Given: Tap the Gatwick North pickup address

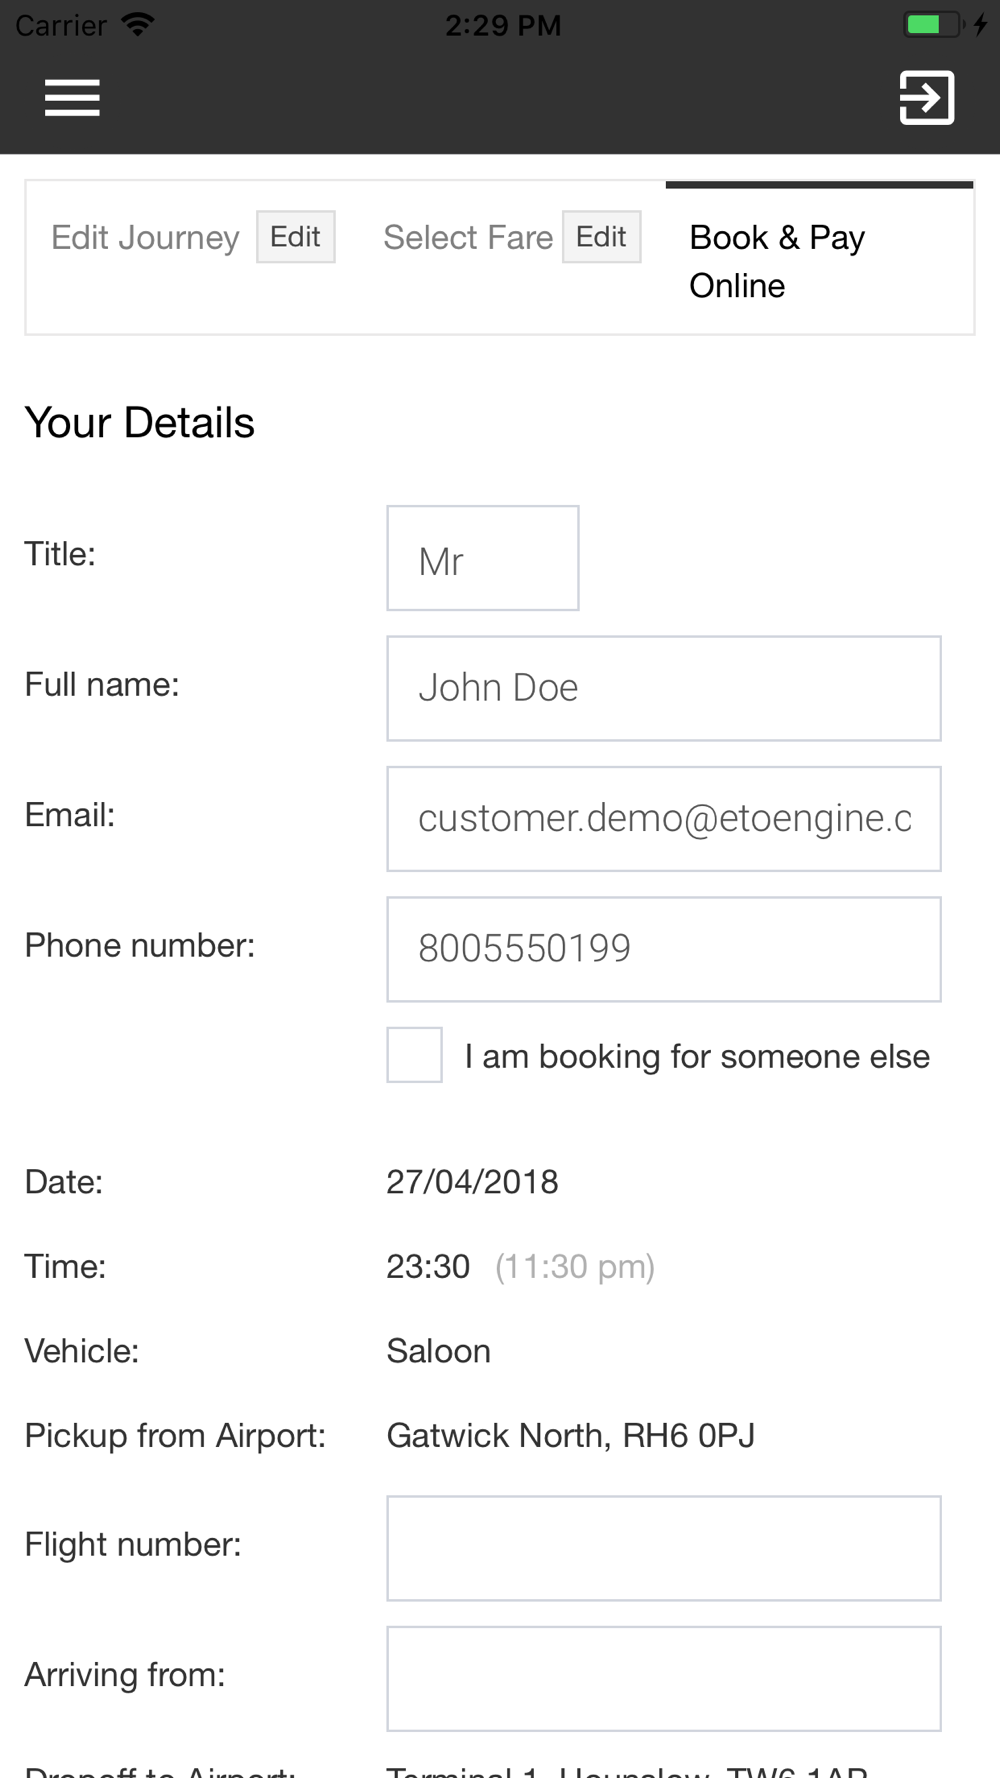Looking at the screenshot, I should tap(571, 1436).
